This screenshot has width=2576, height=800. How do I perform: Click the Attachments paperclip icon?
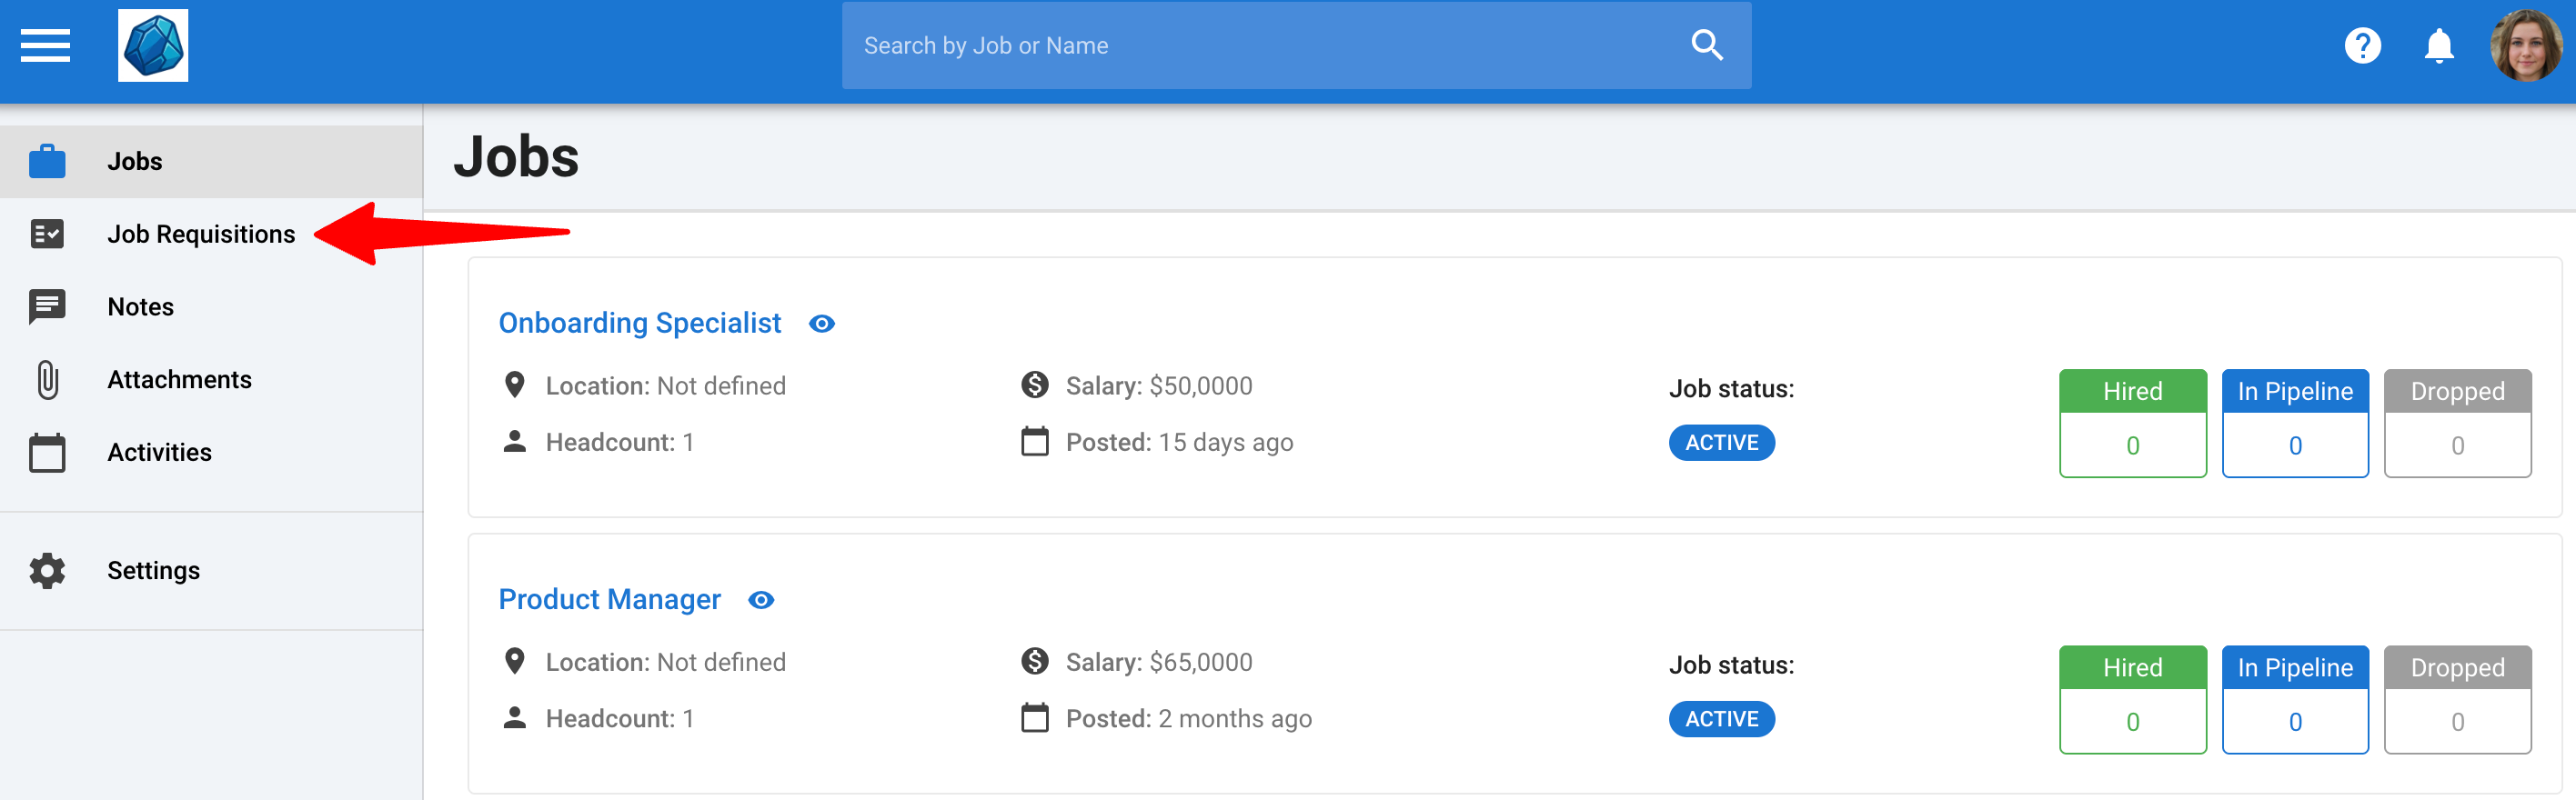pyautogui.click(x=47, y=380)
